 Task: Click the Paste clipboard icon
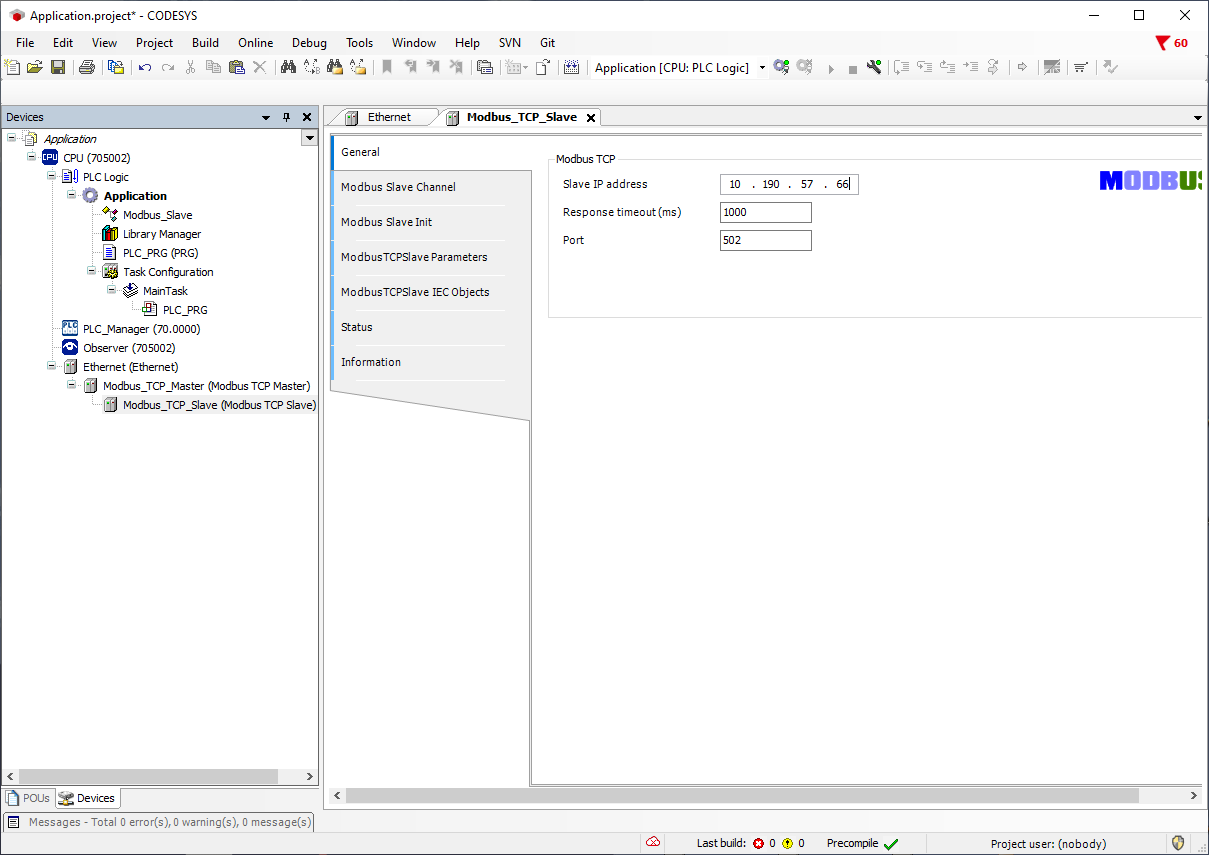tap(236, 68)
